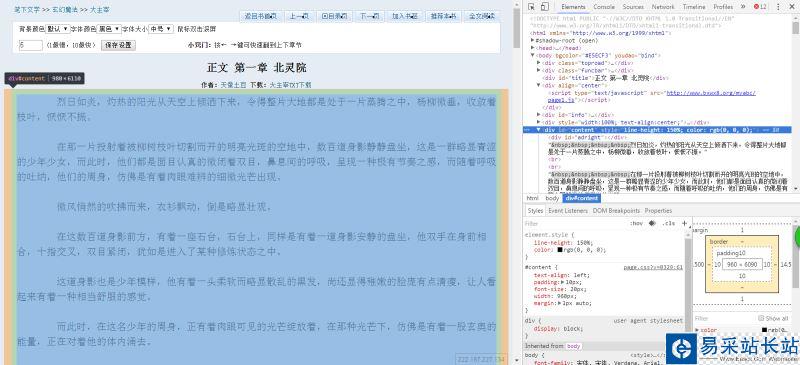Click the html breadcrumb item

coord(533,198)
